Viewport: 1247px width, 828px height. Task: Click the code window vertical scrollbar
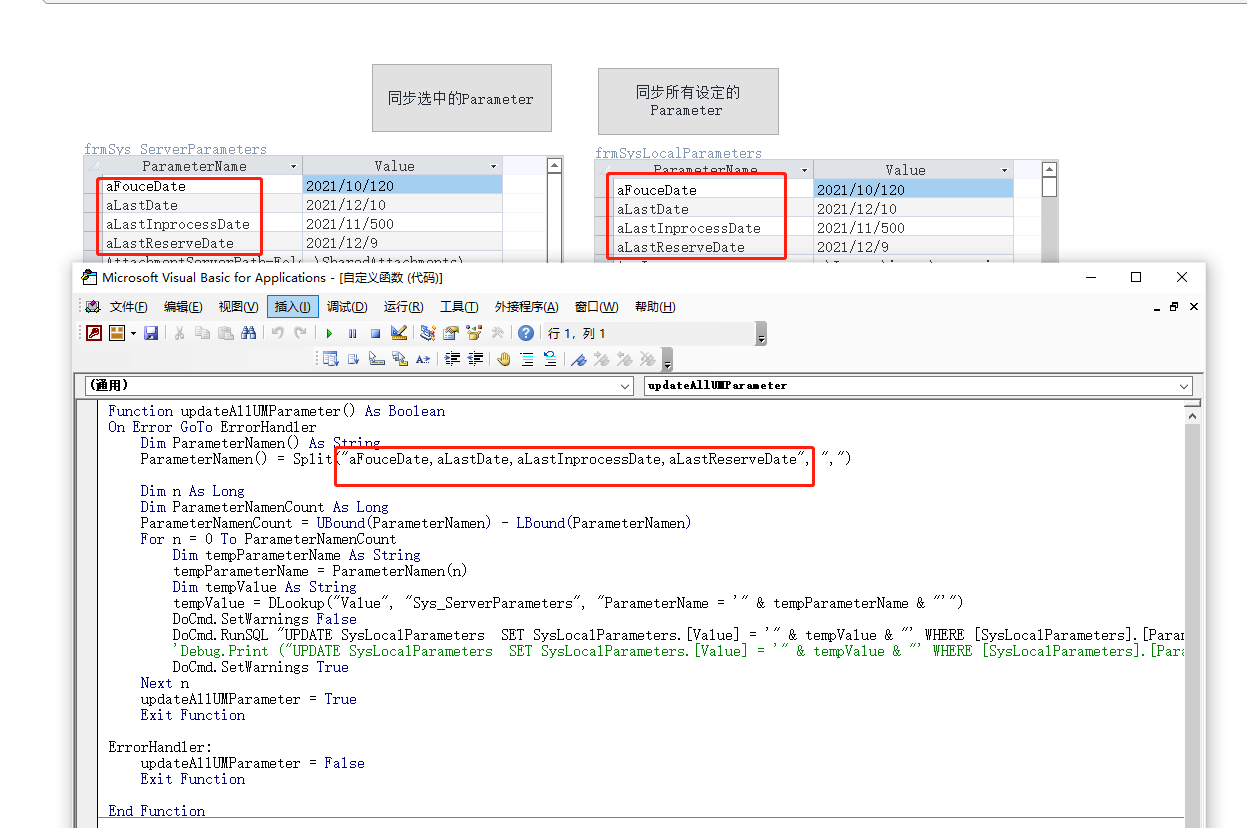1193,616
